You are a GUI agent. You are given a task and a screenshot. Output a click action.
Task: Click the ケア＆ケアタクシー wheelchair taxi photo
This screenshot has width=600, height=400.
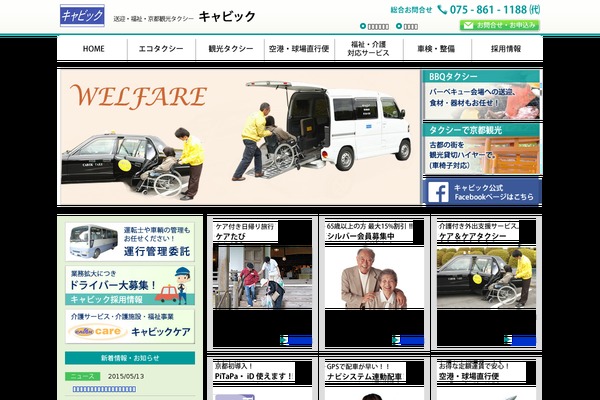click(x=486, y=278)
